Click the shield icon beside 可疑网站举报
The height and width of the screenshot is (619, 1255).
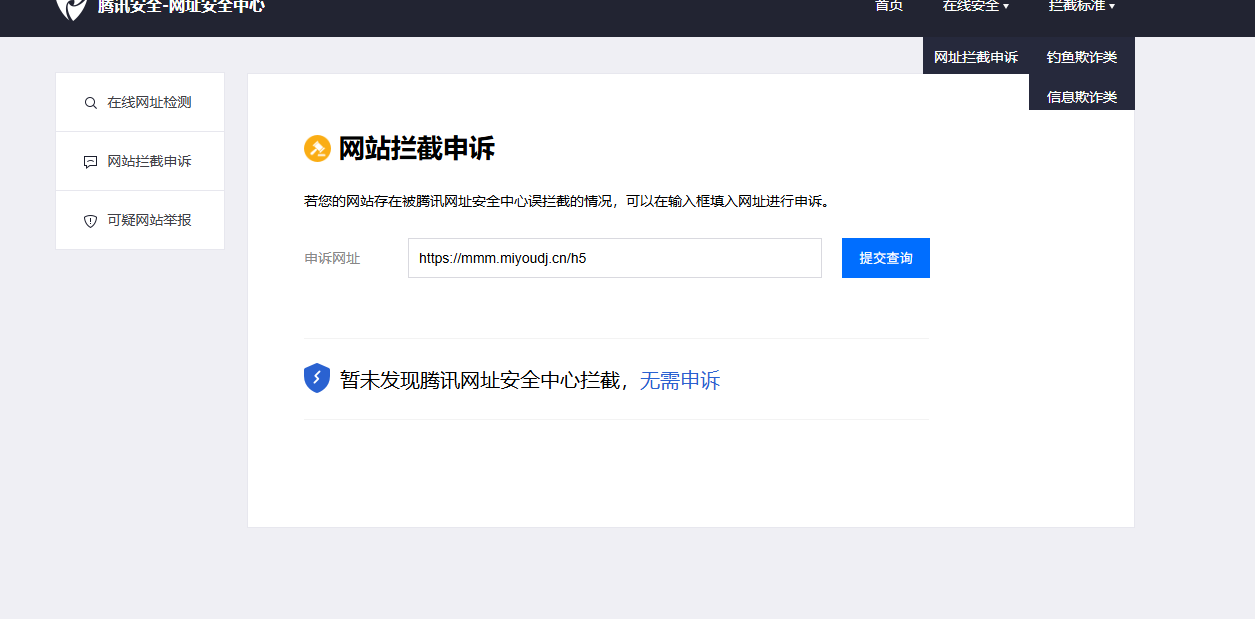point(91,220)
